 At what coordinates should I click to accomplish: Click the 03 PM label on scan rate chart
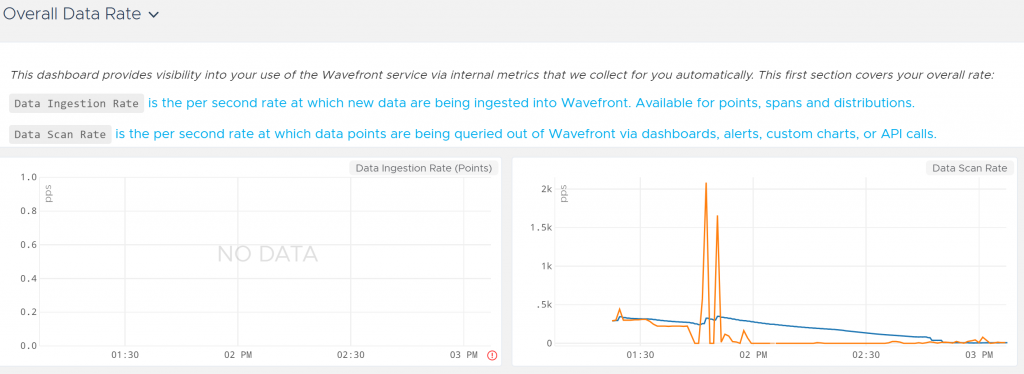coord(978,354)
